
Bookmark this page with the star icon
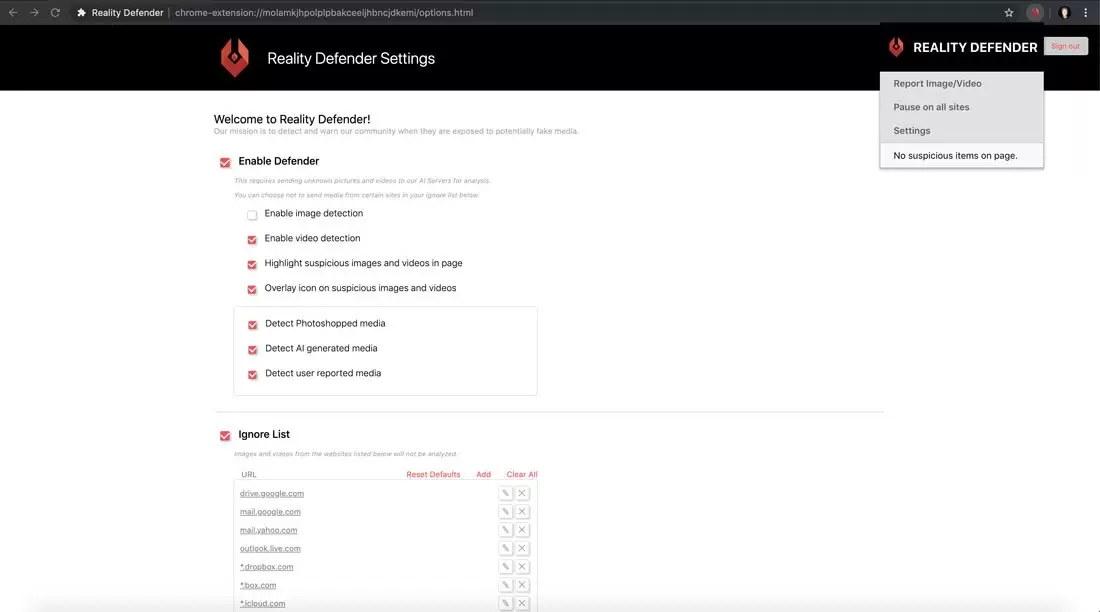pos(1009,13)
